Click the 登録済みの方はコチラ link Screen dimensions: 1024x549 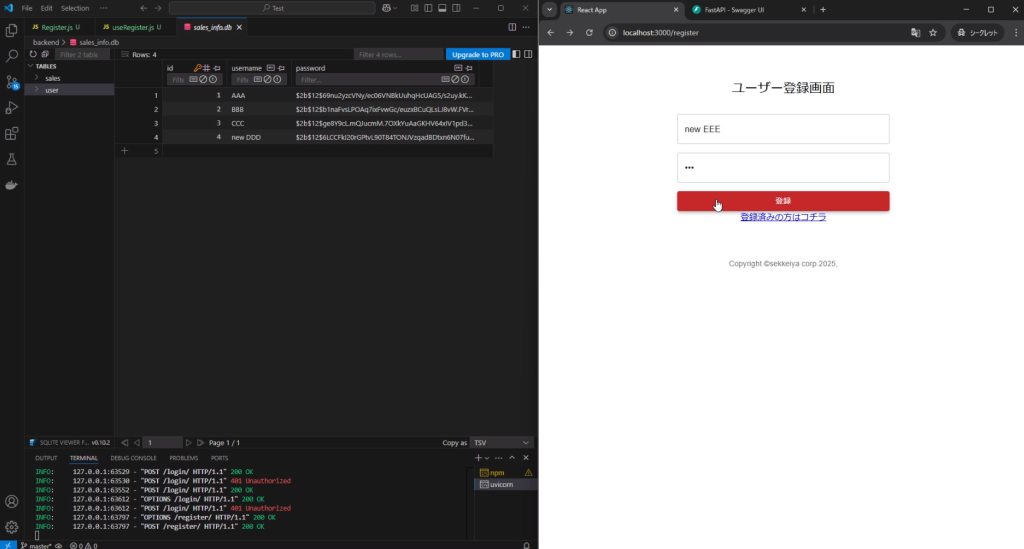[x=782, y=217]
